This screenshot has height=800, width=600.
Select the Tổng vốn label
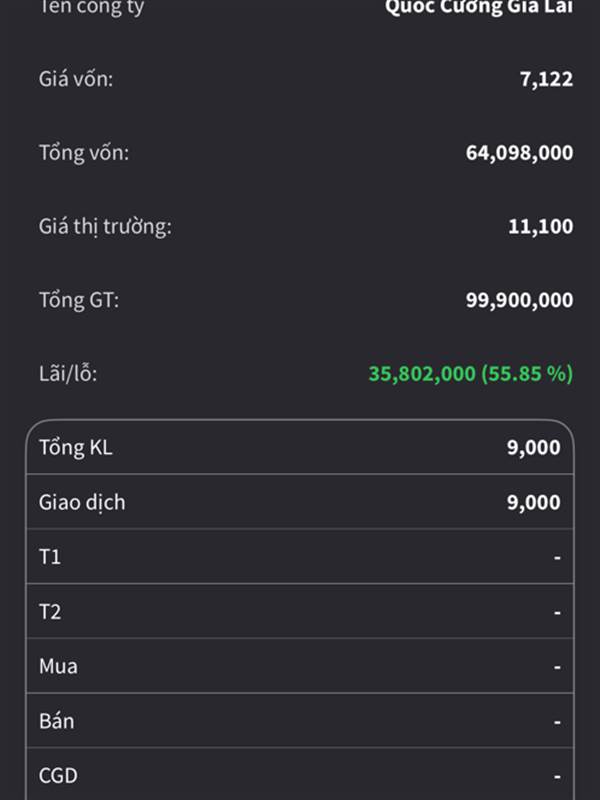(84, 153)
